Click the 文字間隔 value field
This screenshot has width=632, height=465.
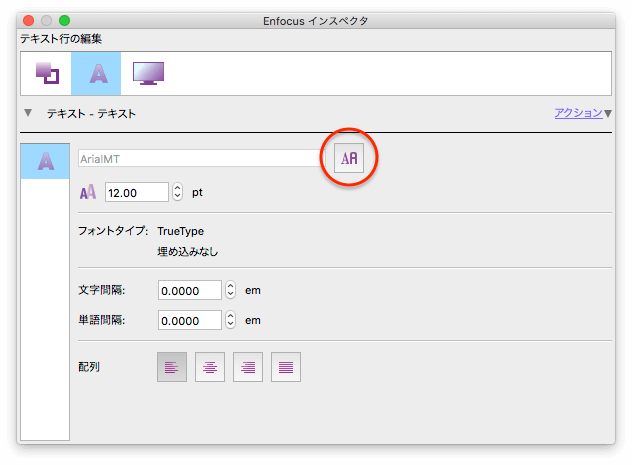[x=190, y=290]
